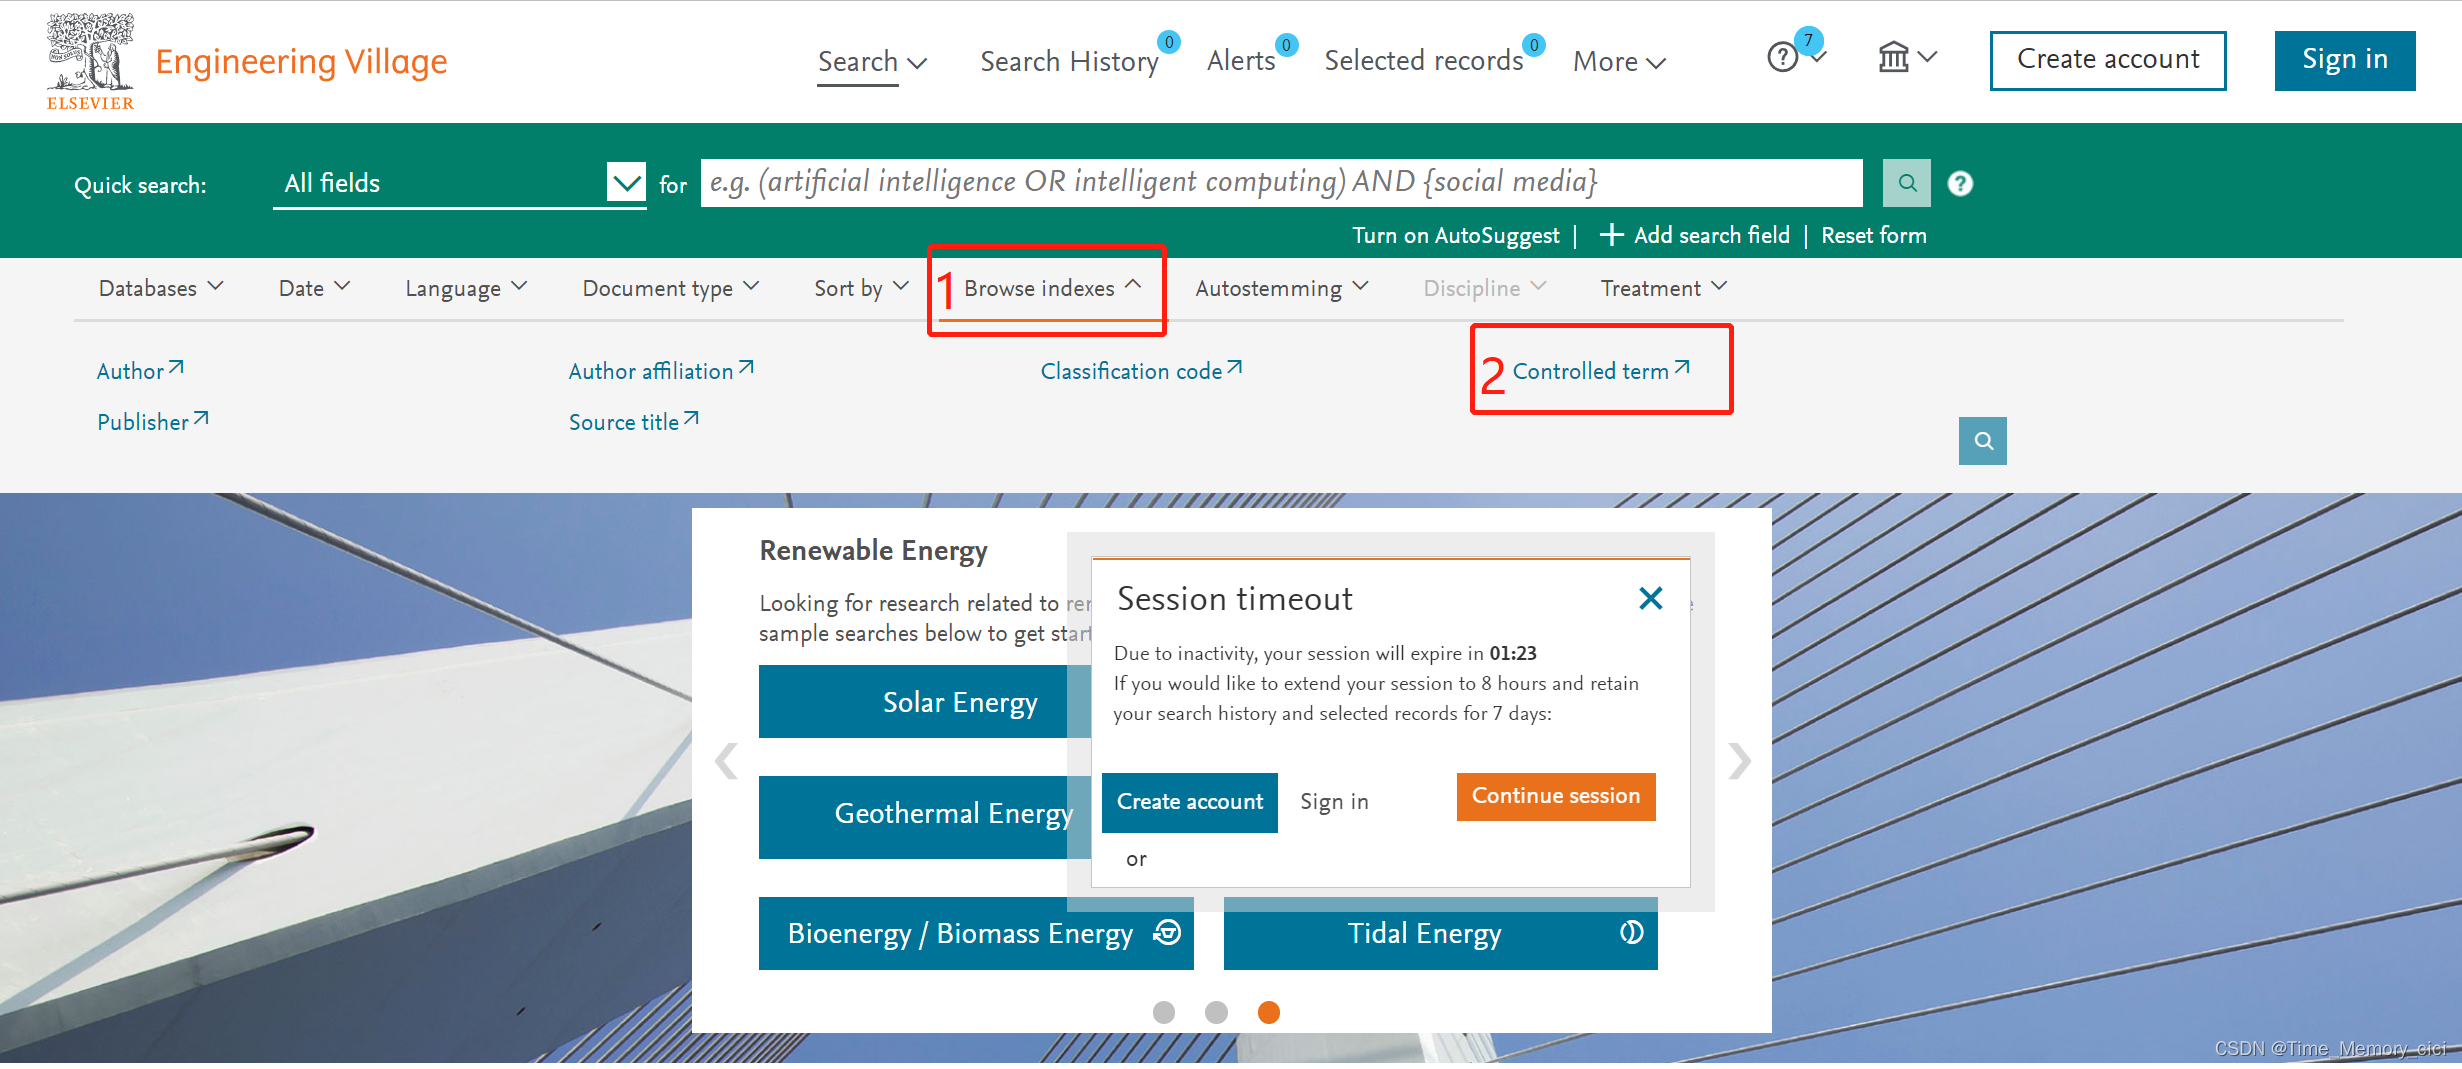Open Publisher browse index

[x=153, y=422]
